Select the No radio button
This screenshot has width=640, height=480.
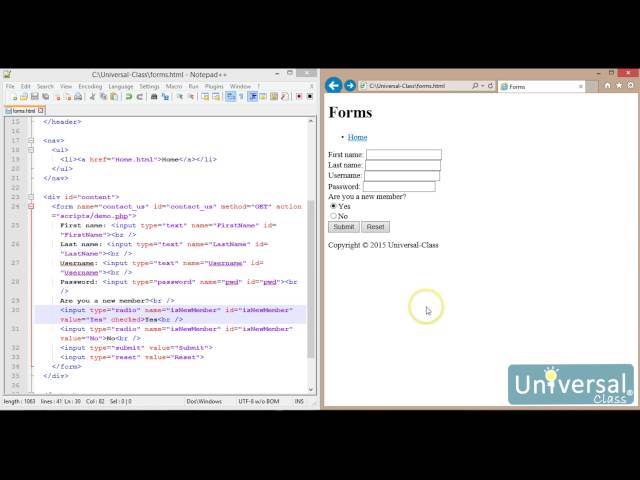[x=333, y=216]
